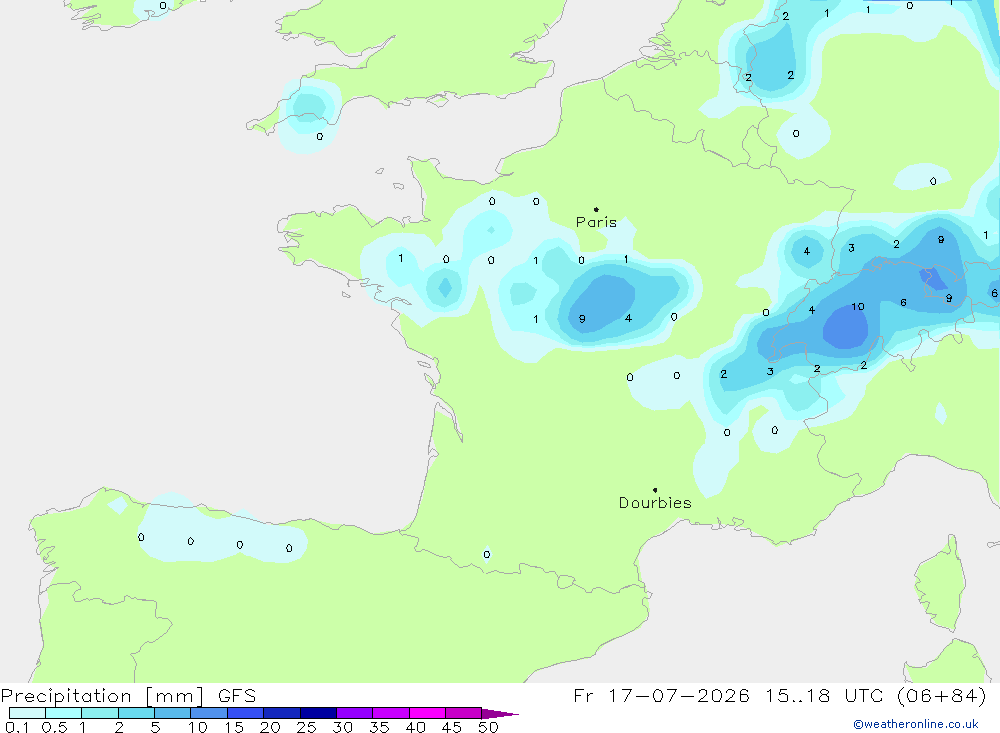Screen dimensions: 1000x733
Task: Click the 10–15 mm legend color swatch
Action: coord(209,713)
